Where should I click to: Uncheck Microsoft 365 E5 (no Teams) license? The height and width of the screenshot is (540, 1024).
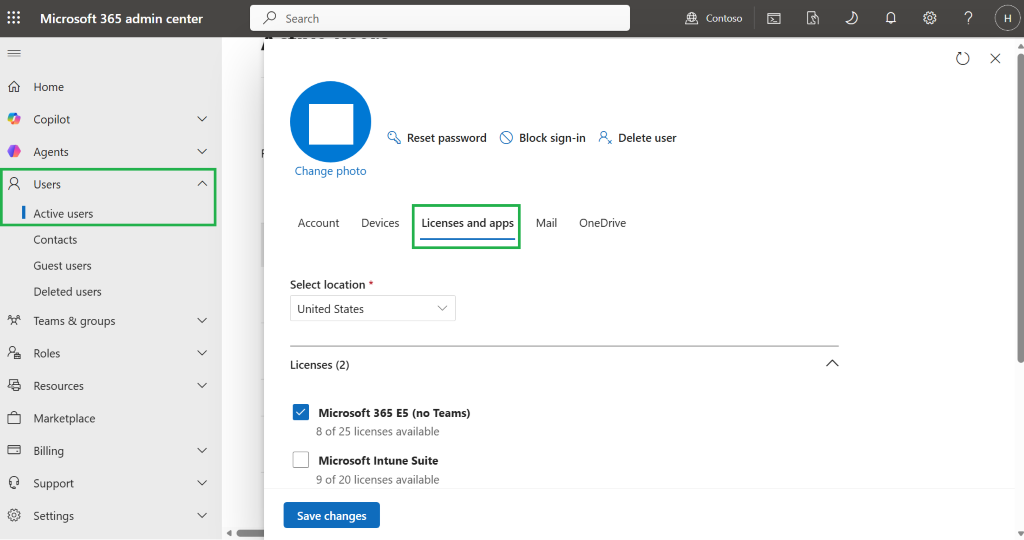(x=300, y=412)
